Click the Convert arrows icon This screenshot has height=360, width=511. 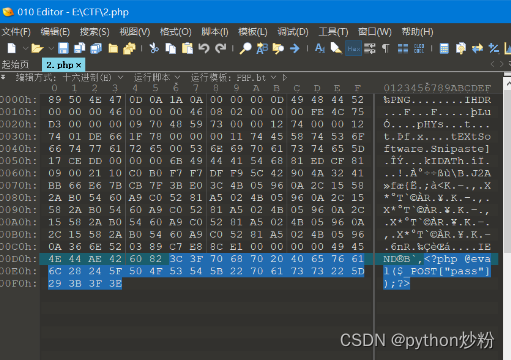tap(477, 49)
